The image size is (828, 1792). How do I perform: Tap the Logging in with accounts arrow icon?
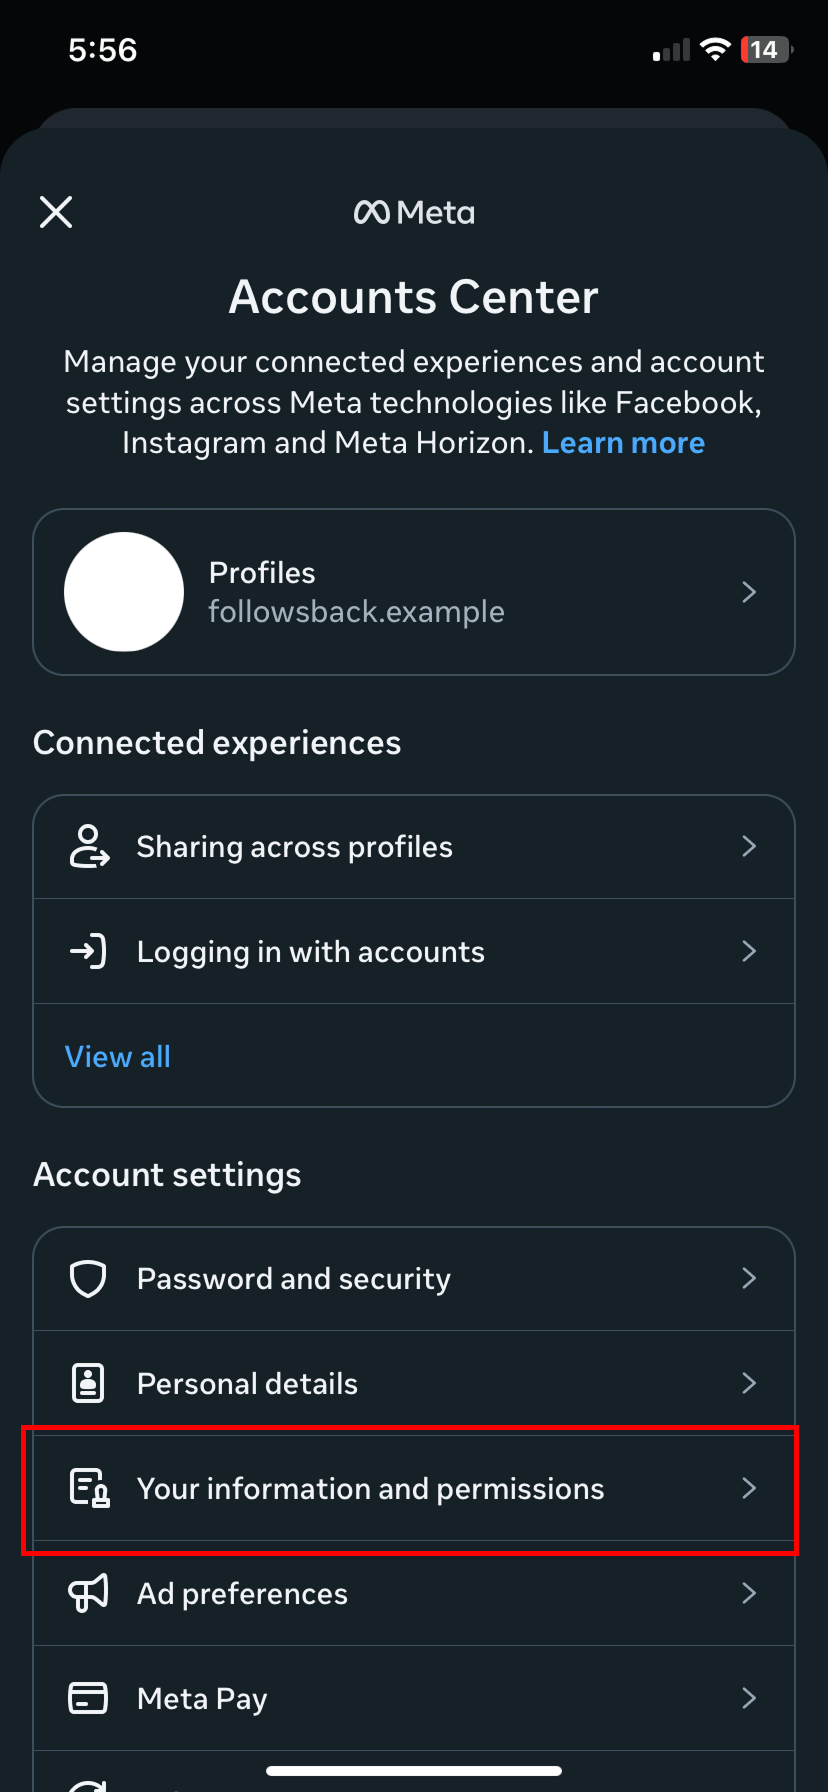coord(88,951)
